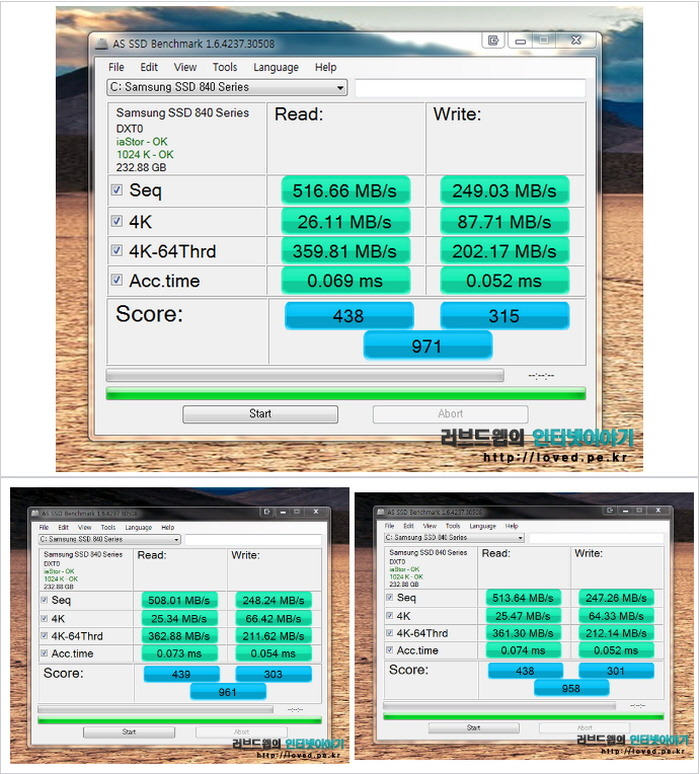Toggle the 4K checkbox in the bottom-left window
This screenshot has width=700, height=774.
coord(44,618)
